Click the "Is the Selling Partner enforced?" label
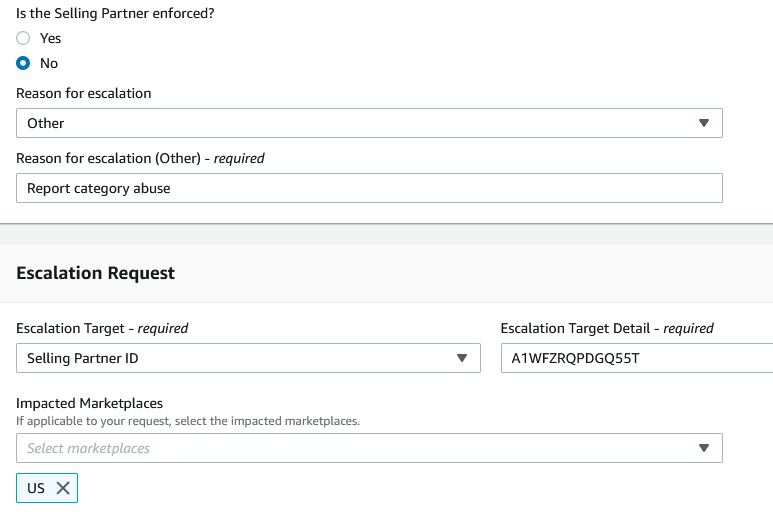The image size is (773, 527). tap(115, 13)
